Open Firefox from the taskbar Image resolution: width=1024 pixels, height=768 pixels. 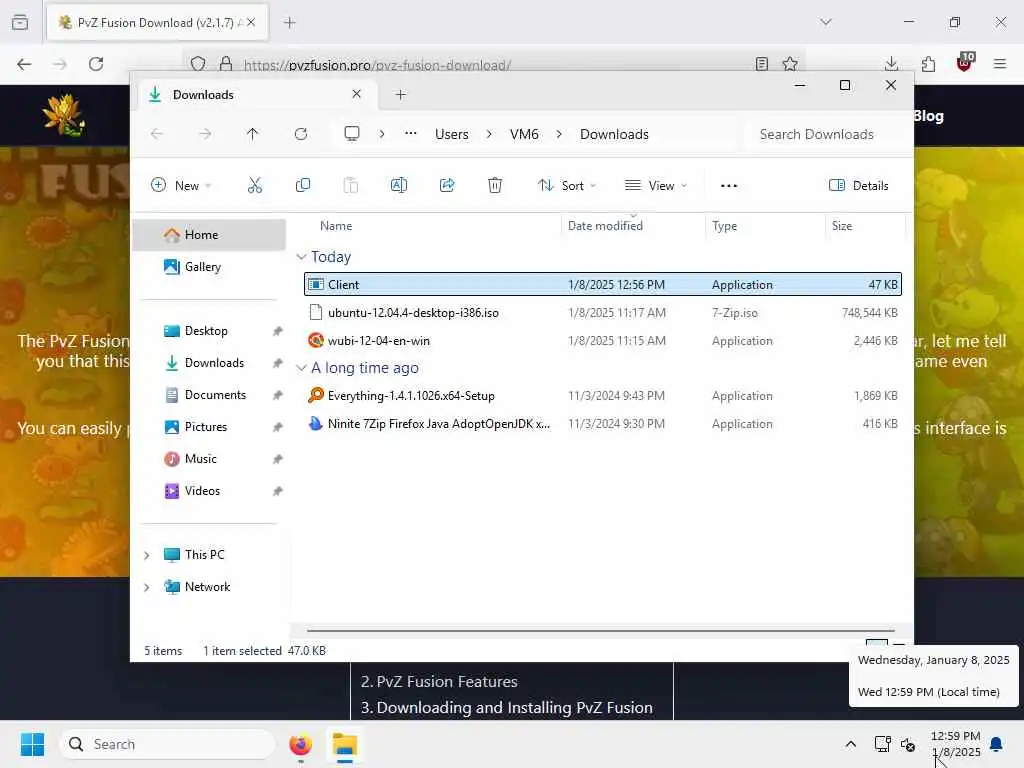coord(300,744)
